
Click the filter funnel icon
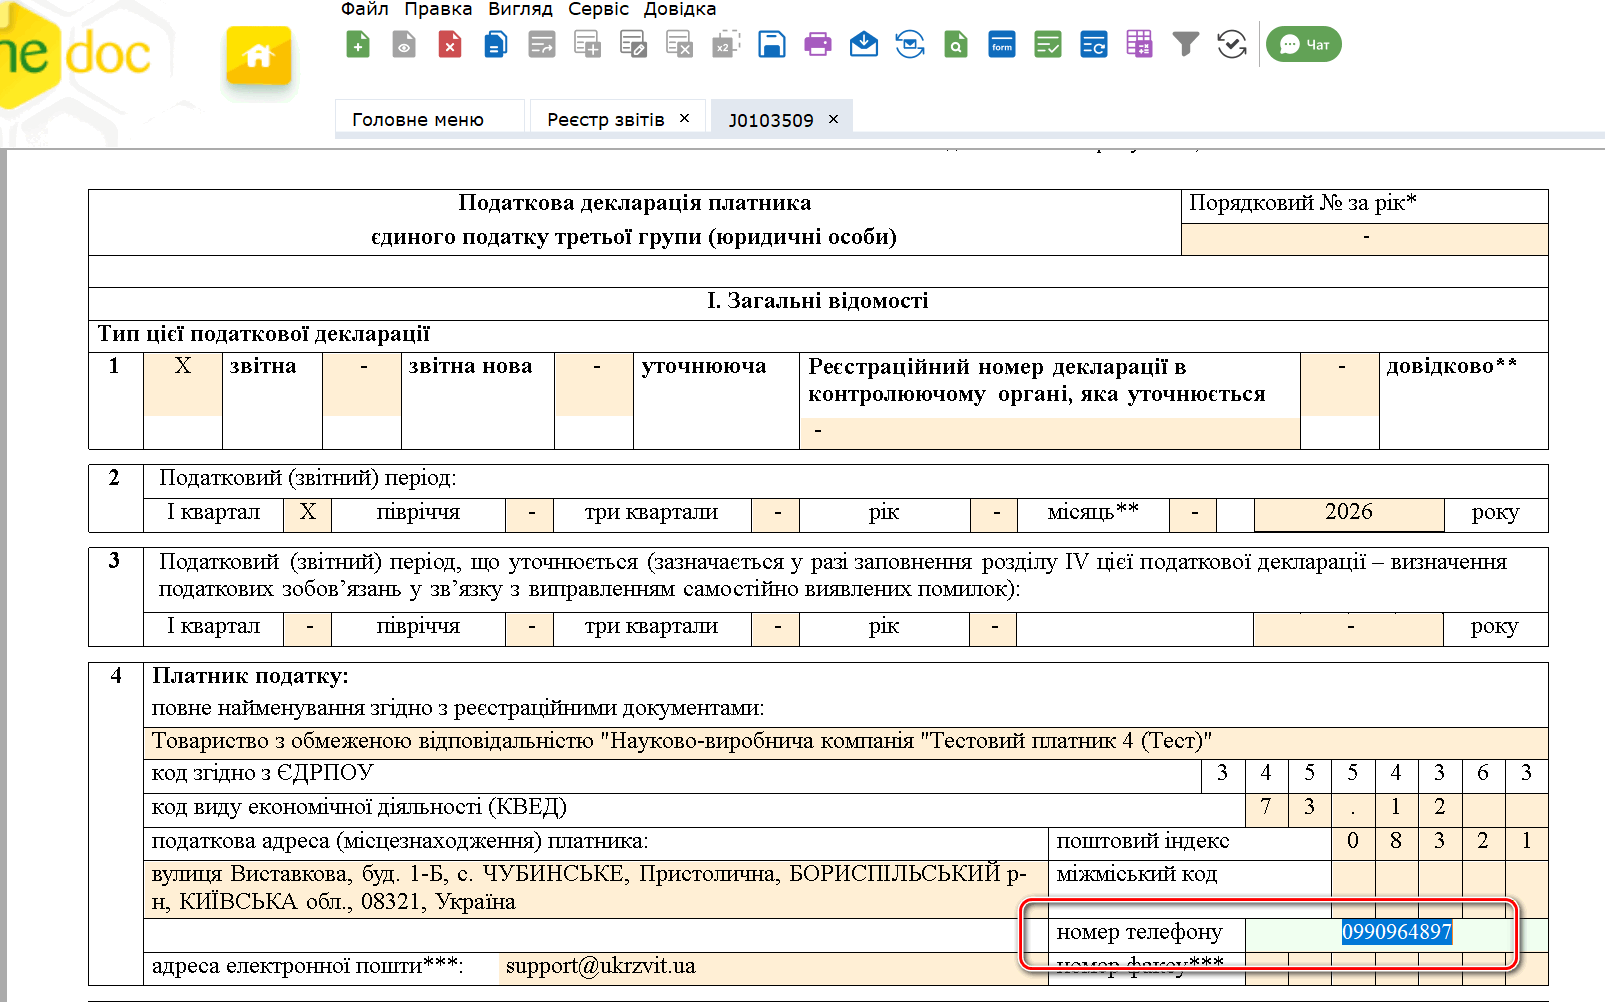pos(1185,45)
